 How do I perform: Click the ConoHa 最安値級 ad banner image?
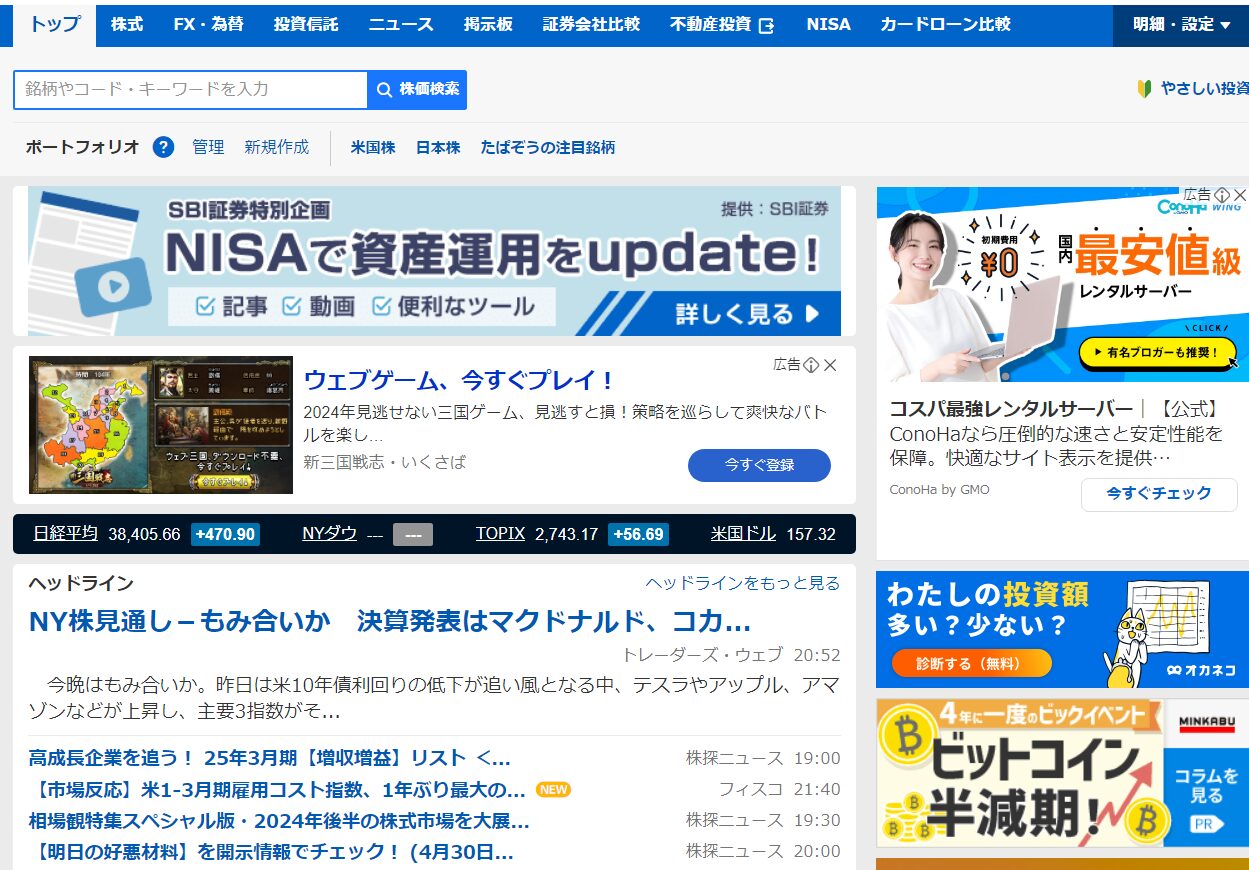pyautogui.click(x=1063, y=285)
